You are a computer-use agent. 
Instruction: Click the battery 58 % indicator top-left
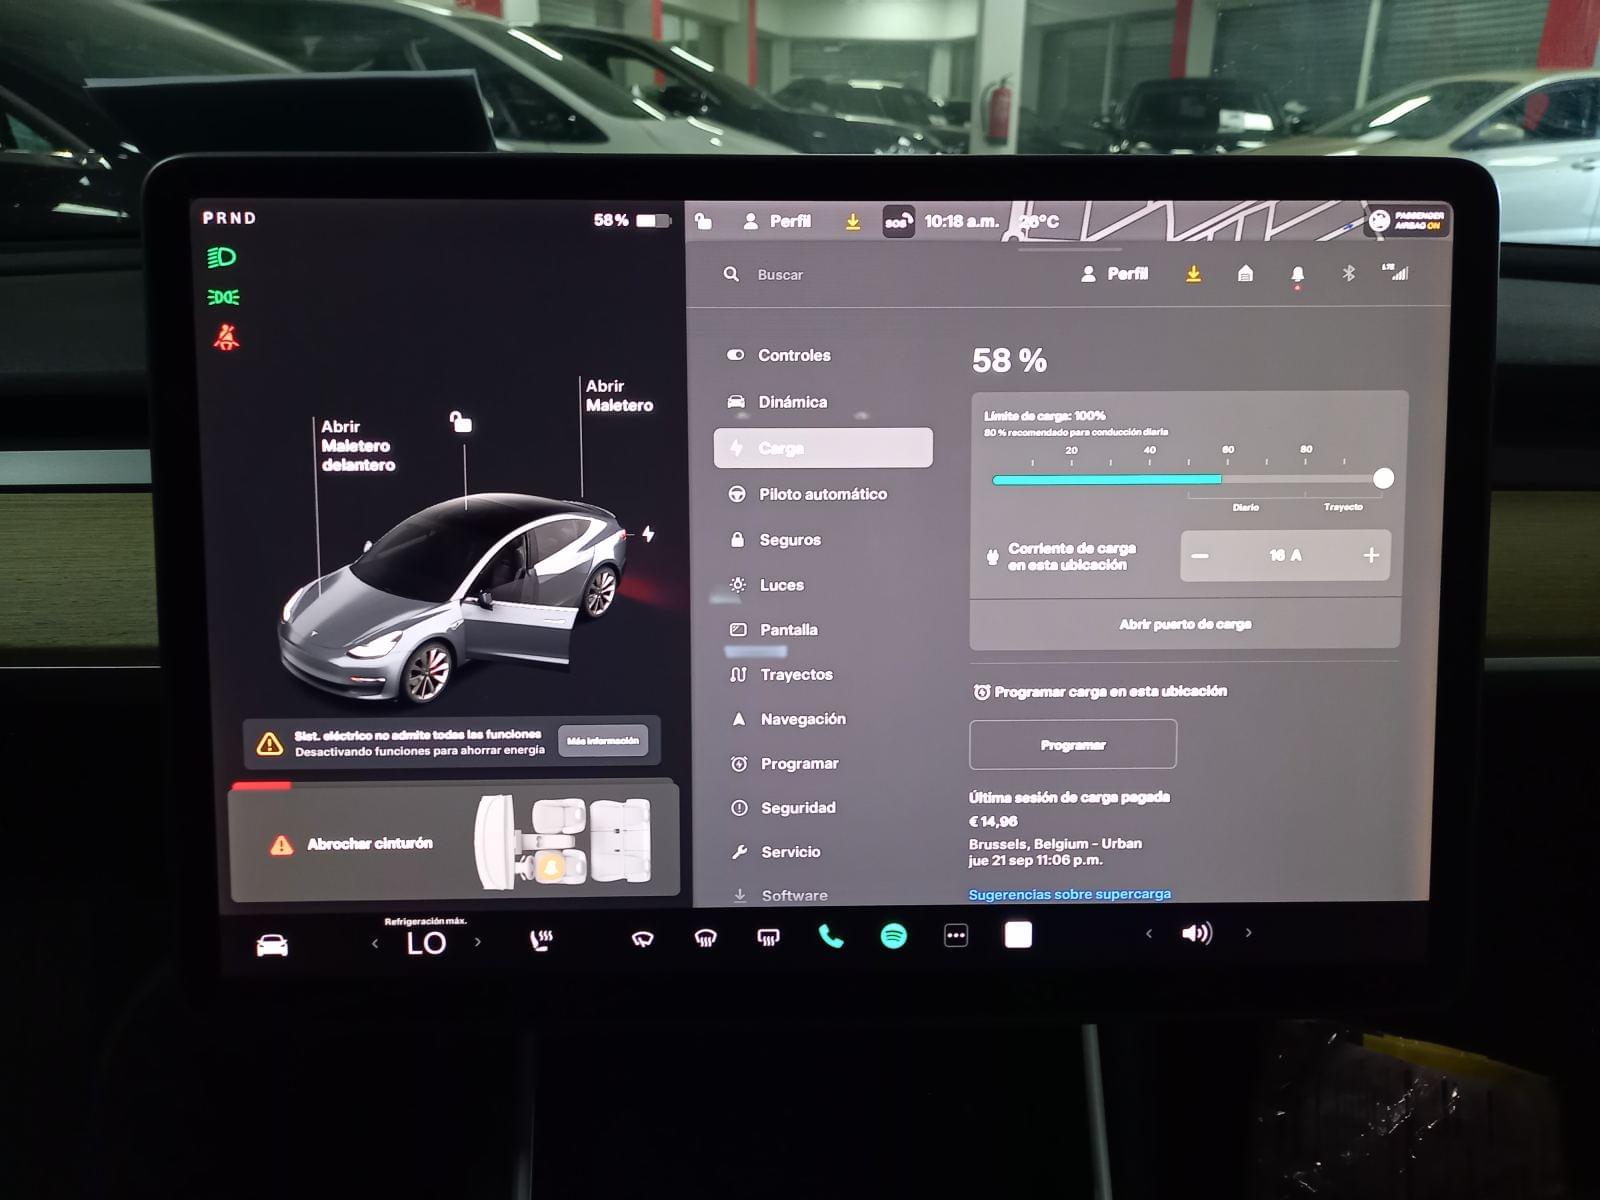[631, 220]
